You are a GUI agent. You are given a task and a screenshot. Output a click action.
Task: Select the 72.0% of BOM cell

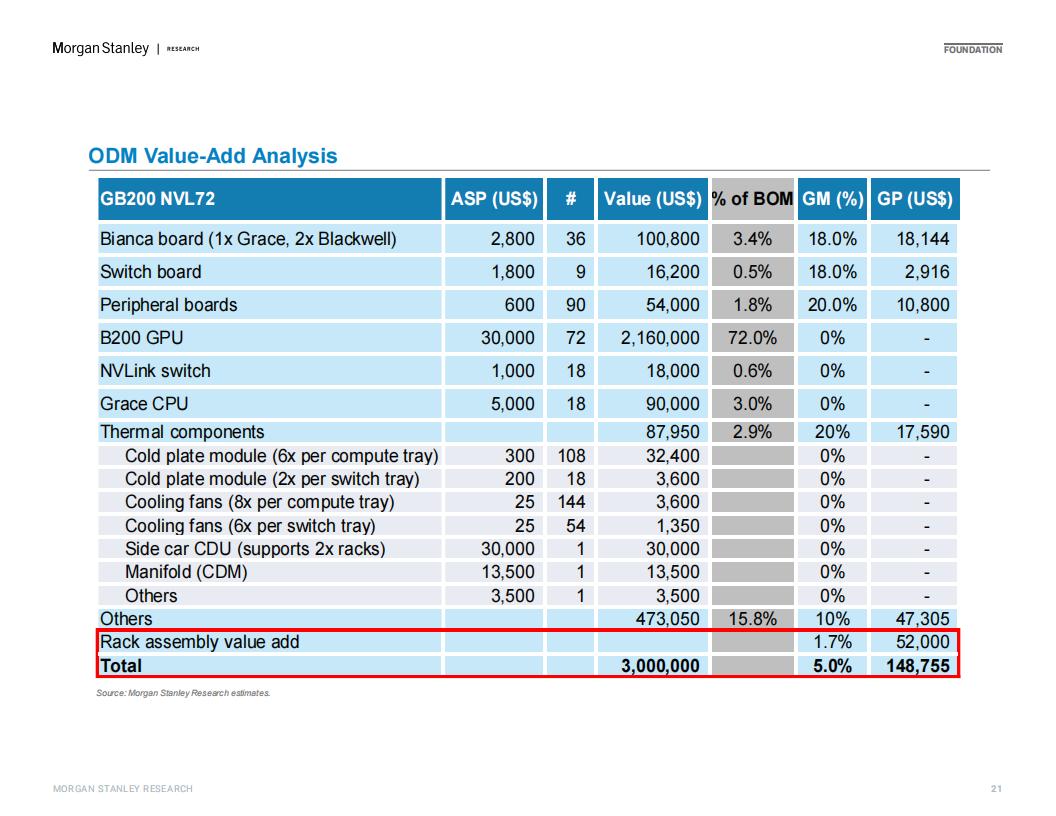[752, 338]
